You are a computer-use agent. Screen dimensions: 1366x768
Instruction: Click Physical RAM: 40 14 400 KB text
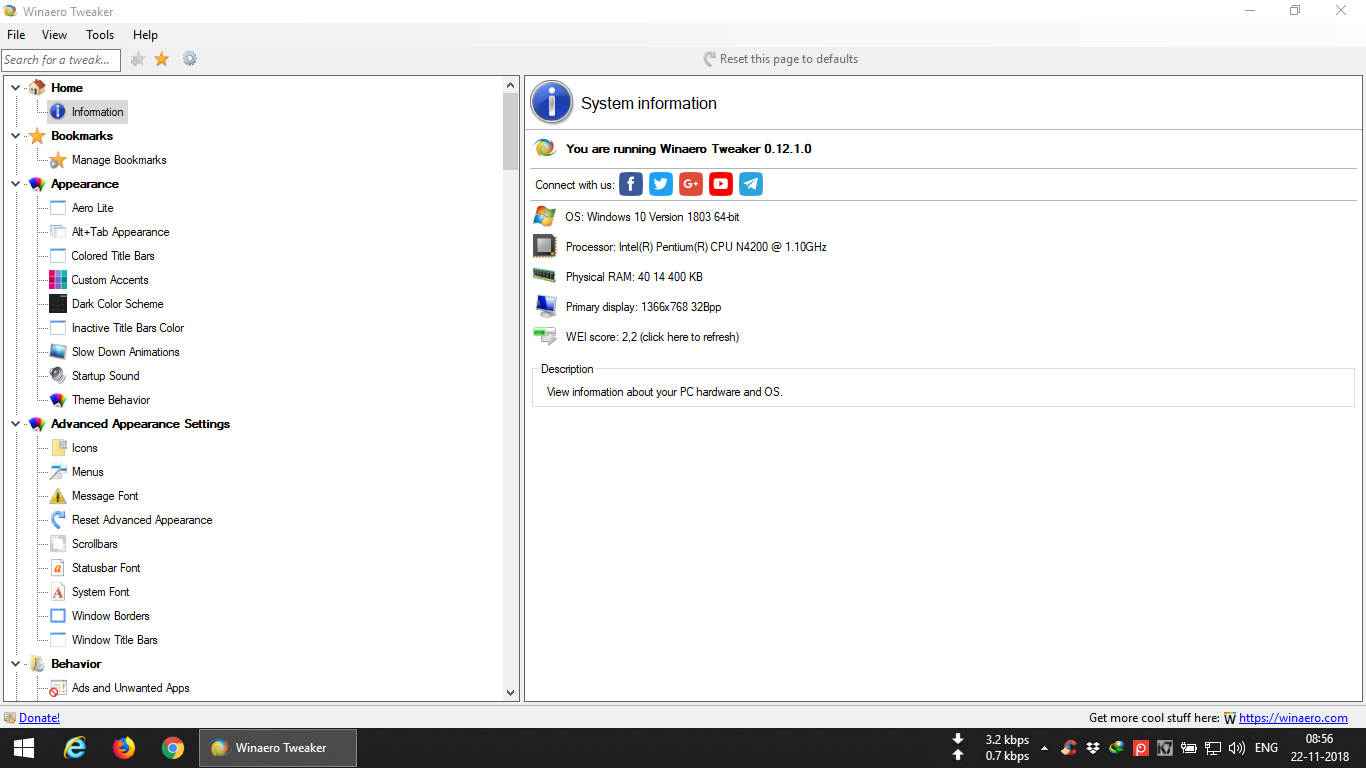pos(634,277)
